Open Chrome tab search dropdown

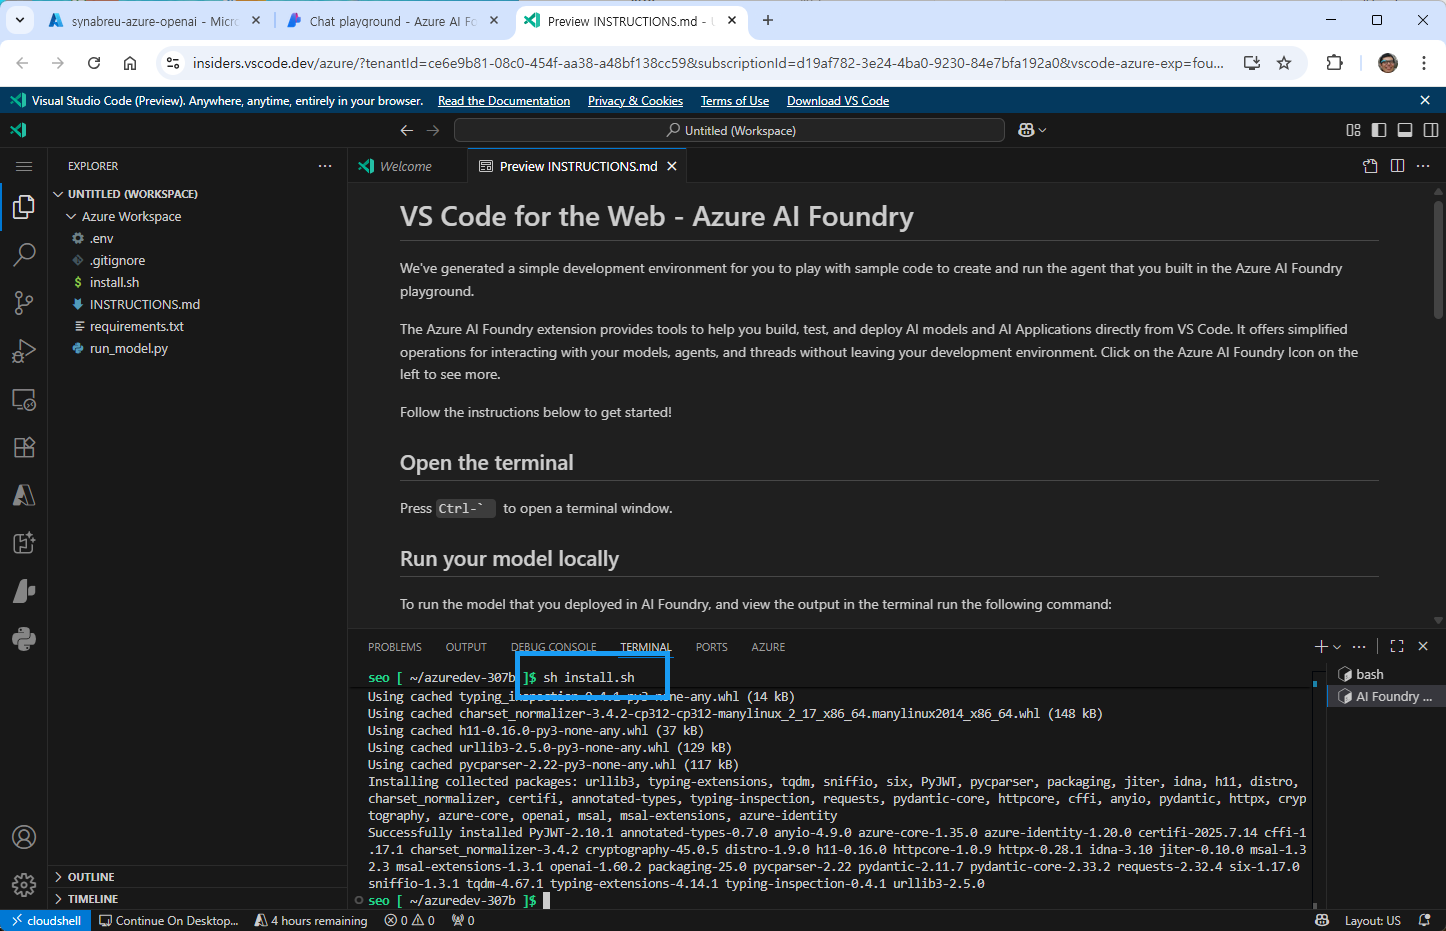point(19,20)
